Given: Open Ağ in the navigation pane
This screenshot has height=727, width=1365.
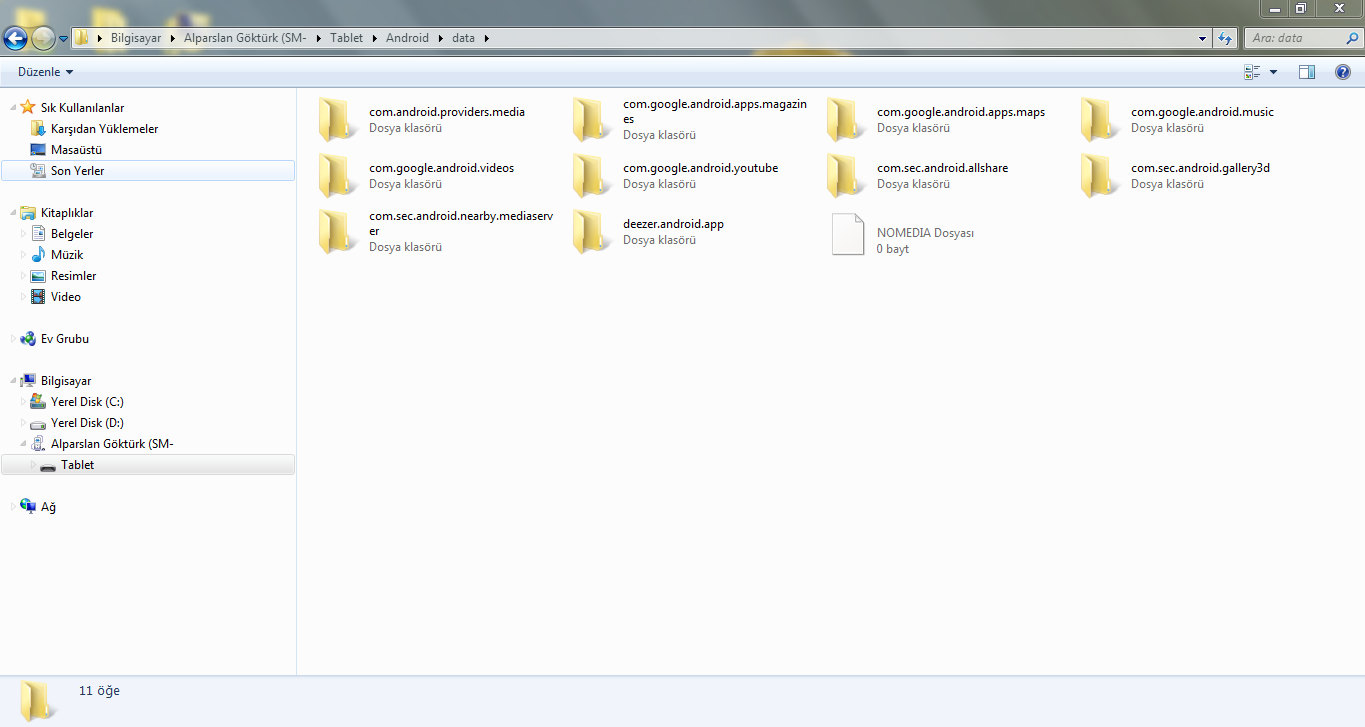Looking at the screenshot, I should tap(48, 506).
